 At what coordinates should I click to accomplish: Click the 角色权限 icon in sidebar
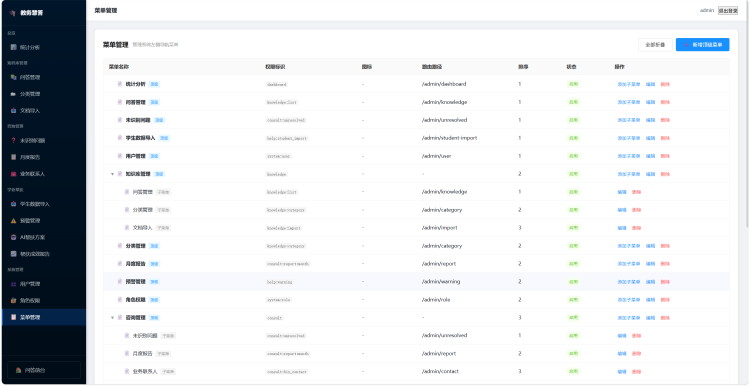pyautogui.click(x=13, y=300)
